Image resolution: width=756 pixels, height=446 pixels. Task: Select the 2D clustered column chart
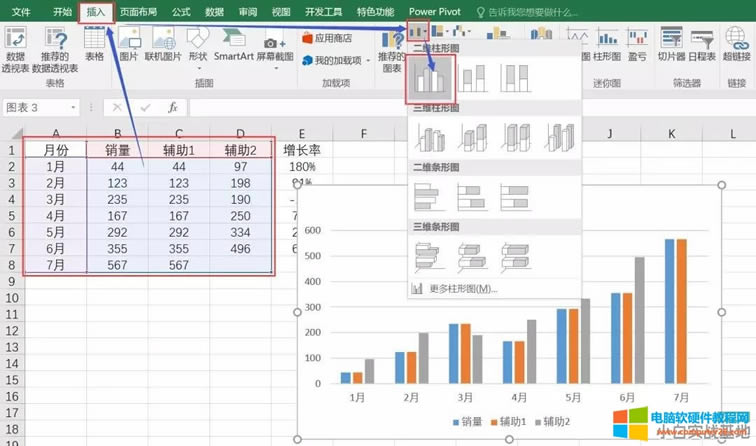[431, 81]
